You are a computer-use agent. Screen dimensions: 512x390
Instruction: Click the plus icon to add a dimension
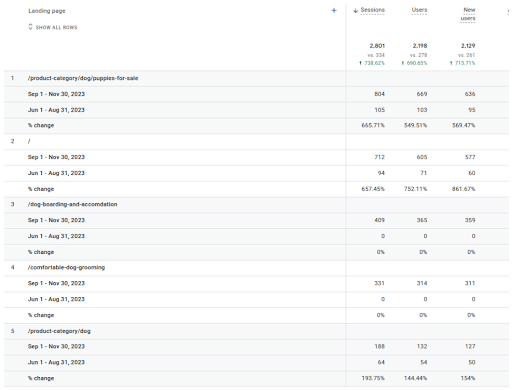[334, 11]
